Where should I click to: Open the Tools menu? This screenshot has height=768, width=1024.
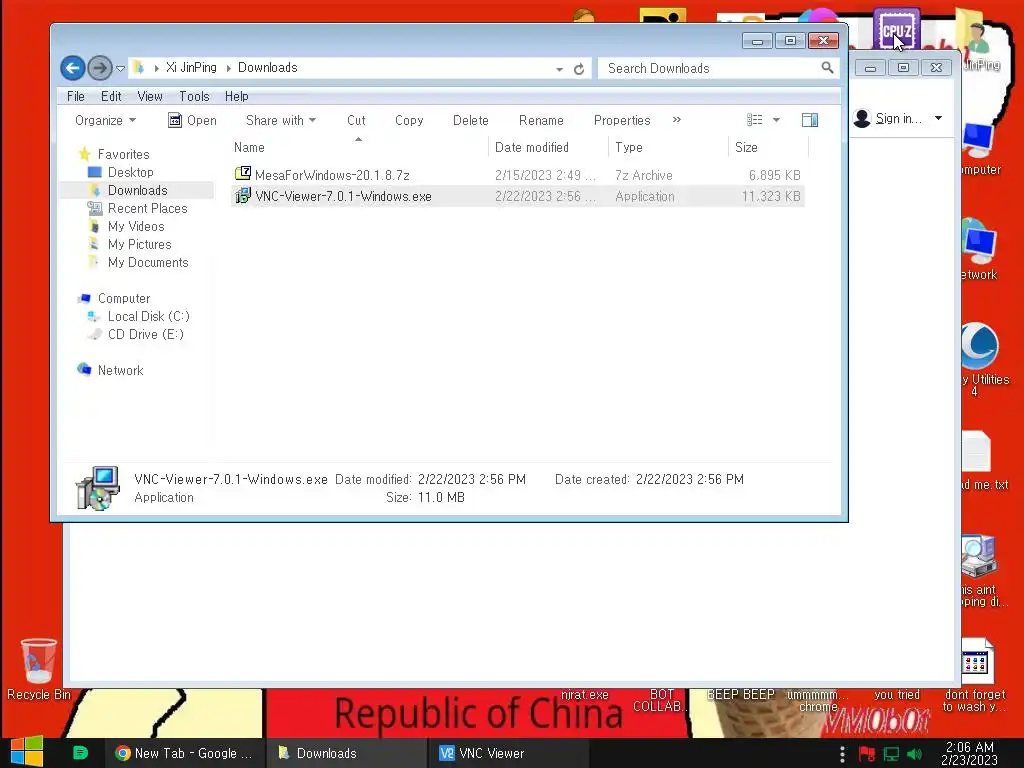tap(194, 96)
